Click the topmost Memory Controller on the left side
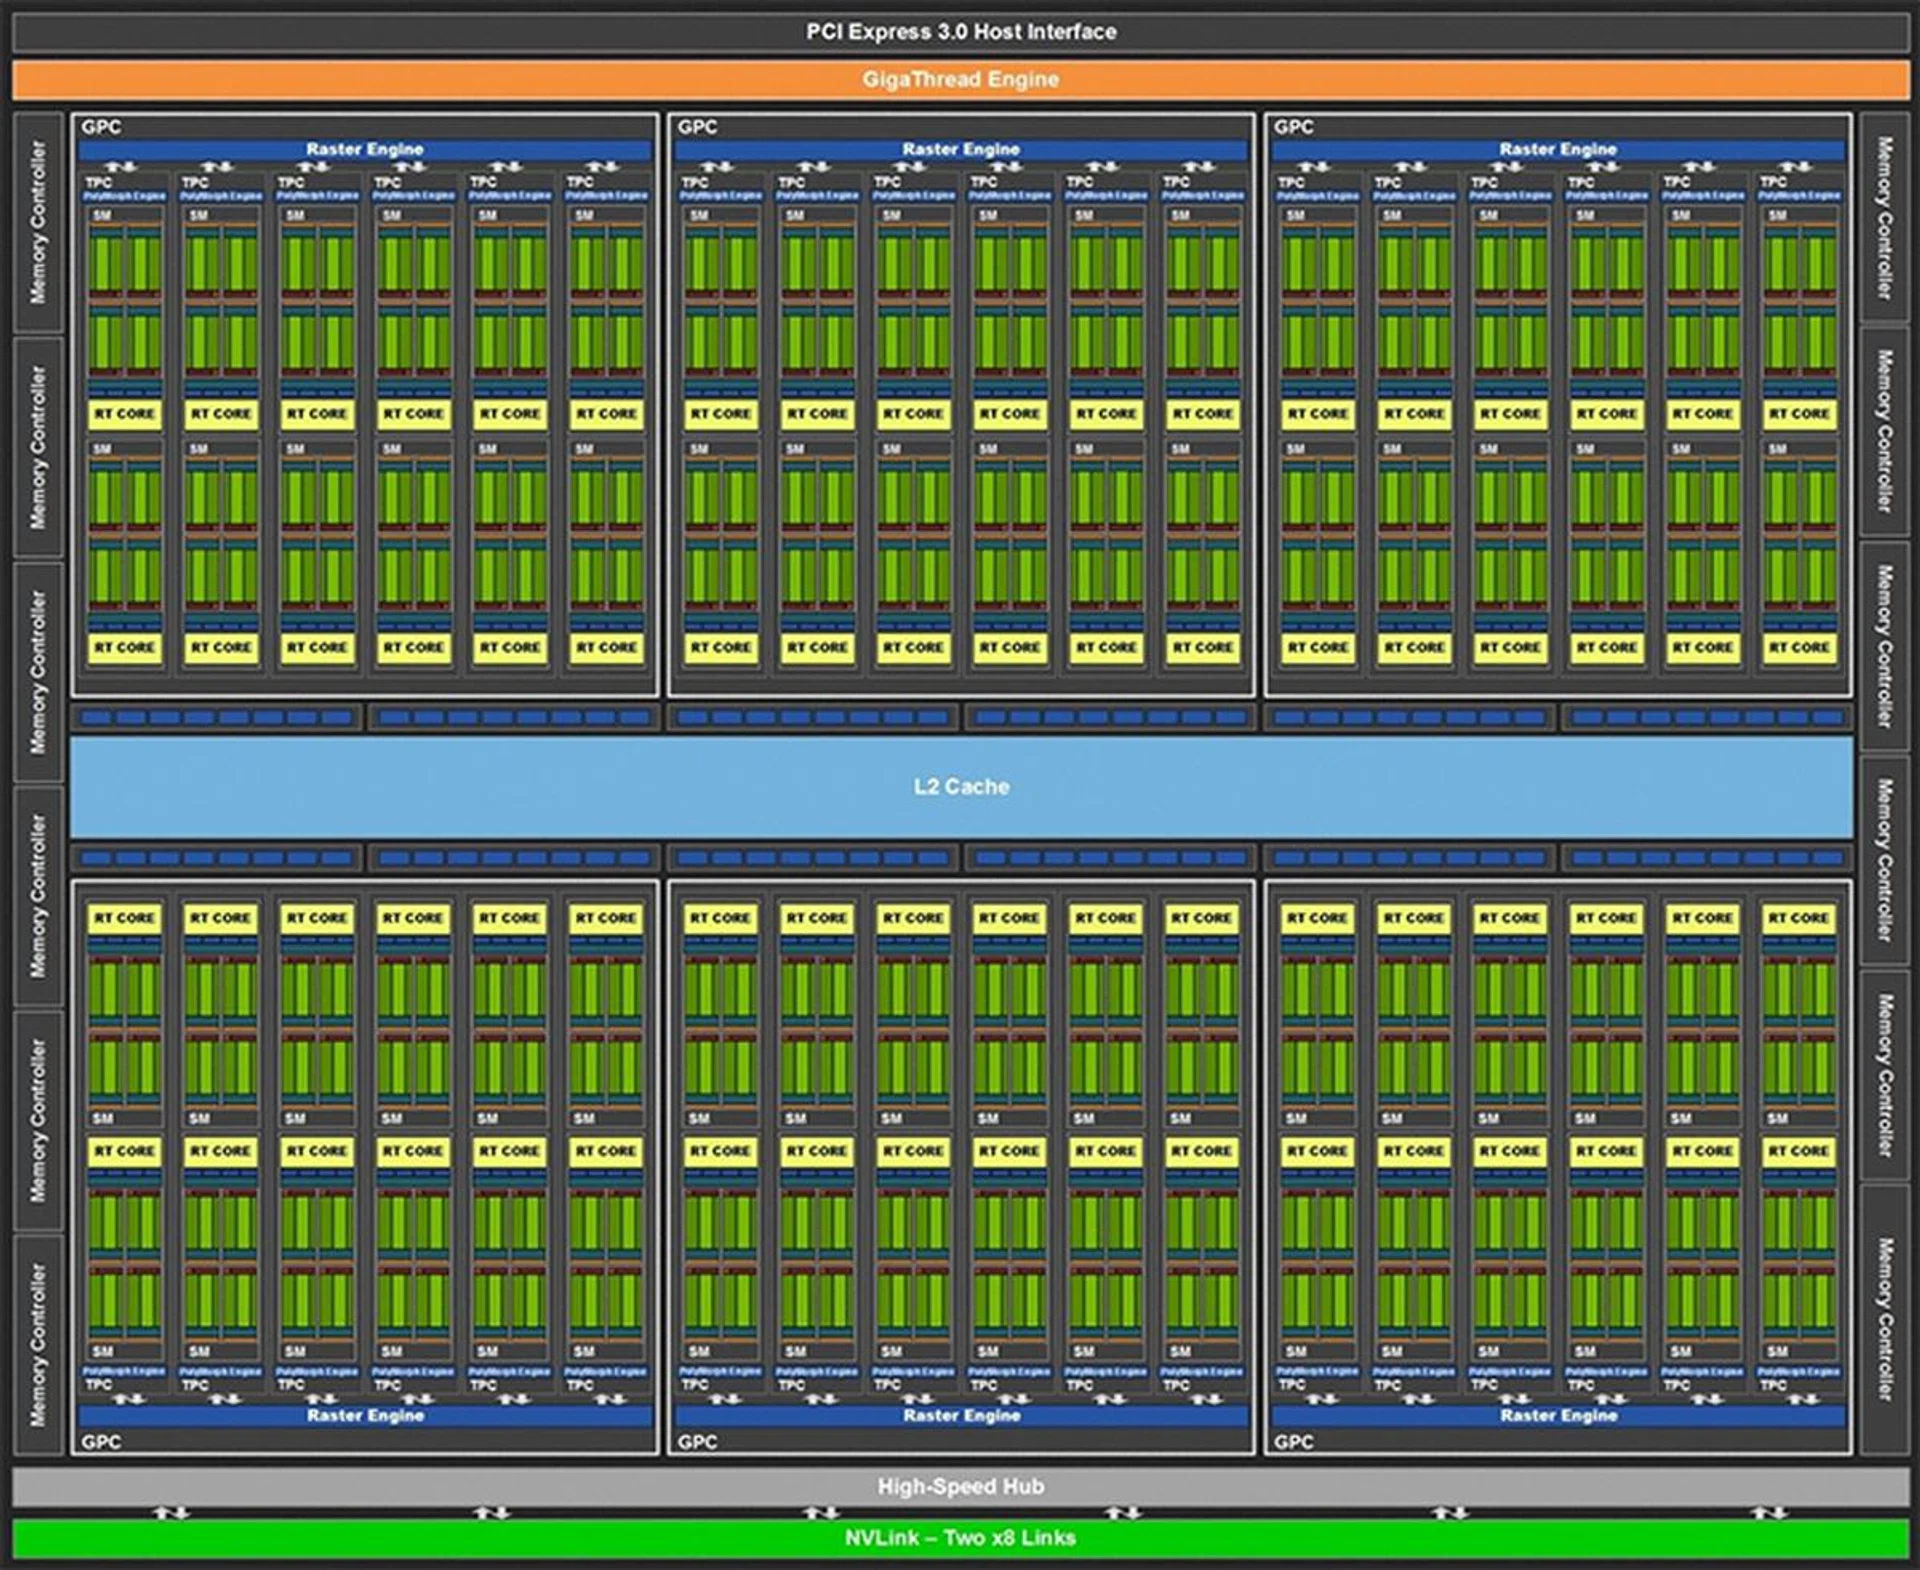1920x1570 pixels. (x=38, y=221)
